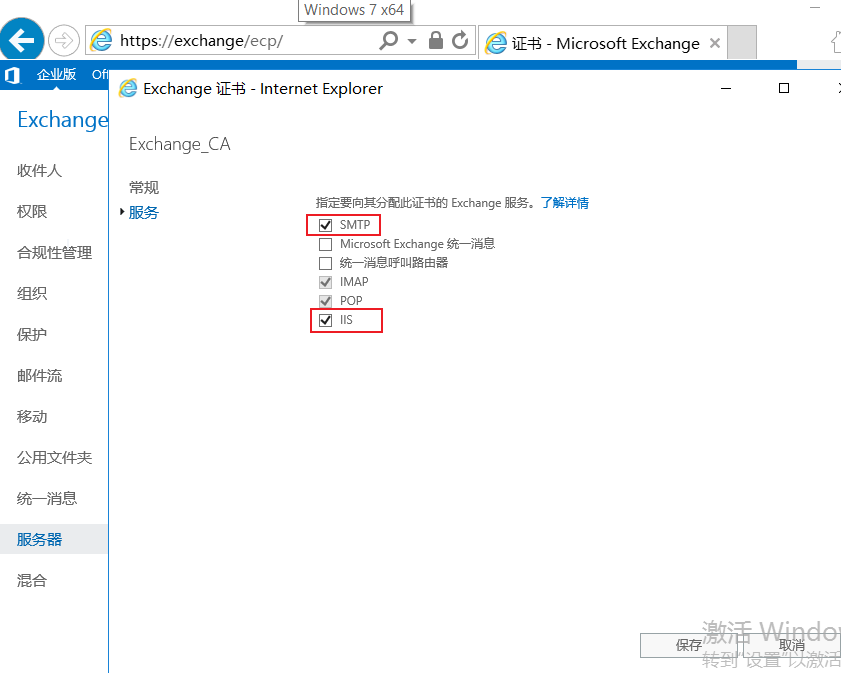Image resolution: width=841 pixels, height=673 pixels.
Task: Click the Exchange heading in admin center
Action: (x=63, y=120)
